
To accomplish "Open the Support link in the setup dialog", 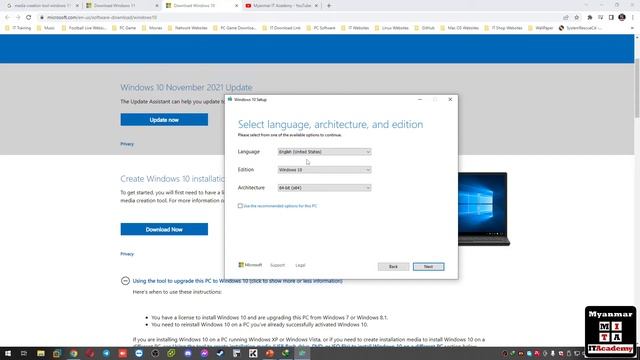I will tap(277, 265).
